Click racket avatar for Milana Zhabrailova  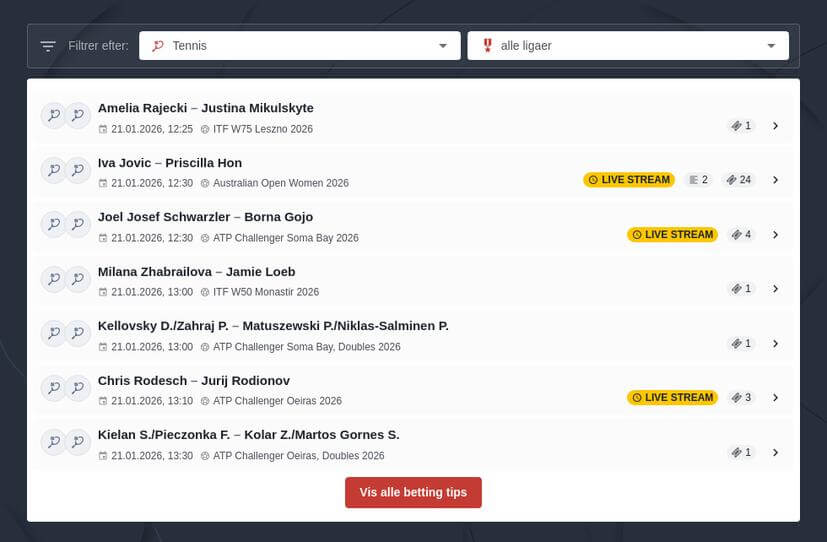pyautogui.click(x=54, y=279)
